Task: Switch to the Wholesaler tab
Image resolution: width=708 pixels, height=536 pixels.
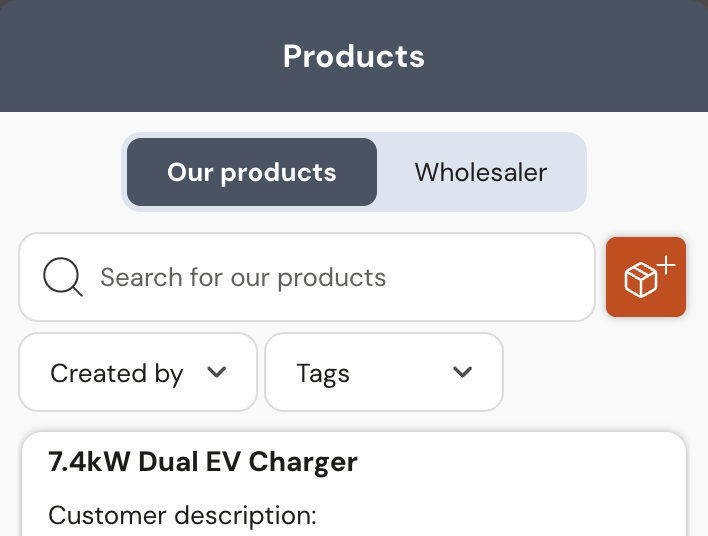Action: coord(481,172)
